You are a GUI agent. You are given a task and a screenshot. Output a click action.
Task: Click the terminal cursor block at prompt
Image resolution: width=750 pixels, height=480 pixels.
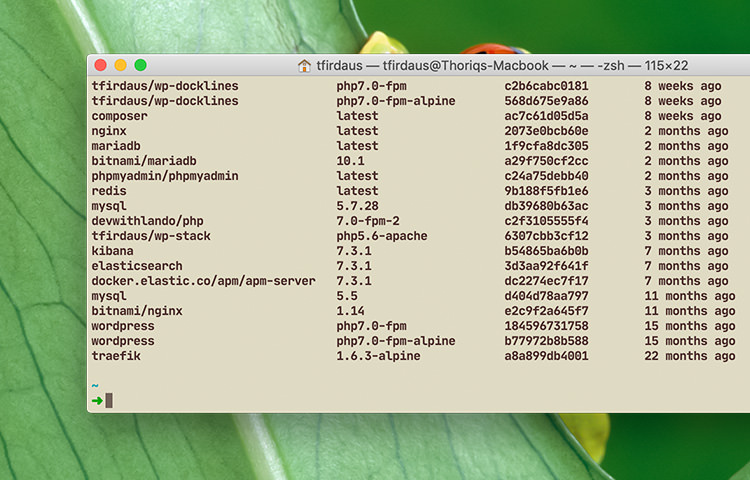tap(109, 401)
